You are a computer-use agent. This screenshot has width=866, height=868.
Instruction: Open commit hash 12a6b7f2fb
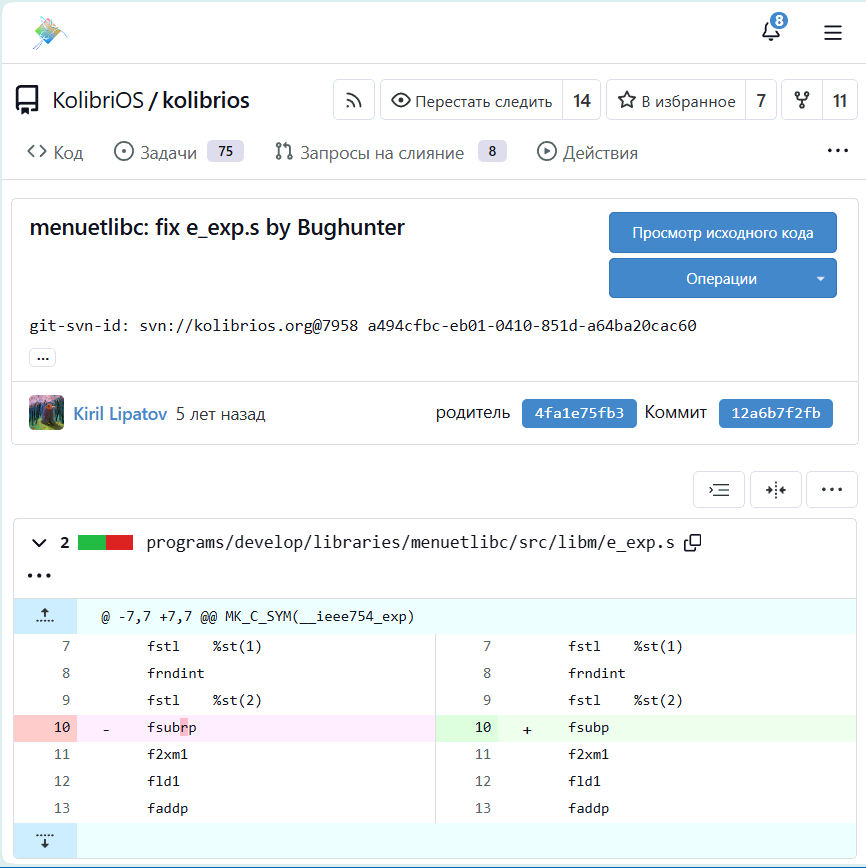(x=776, y=413)
